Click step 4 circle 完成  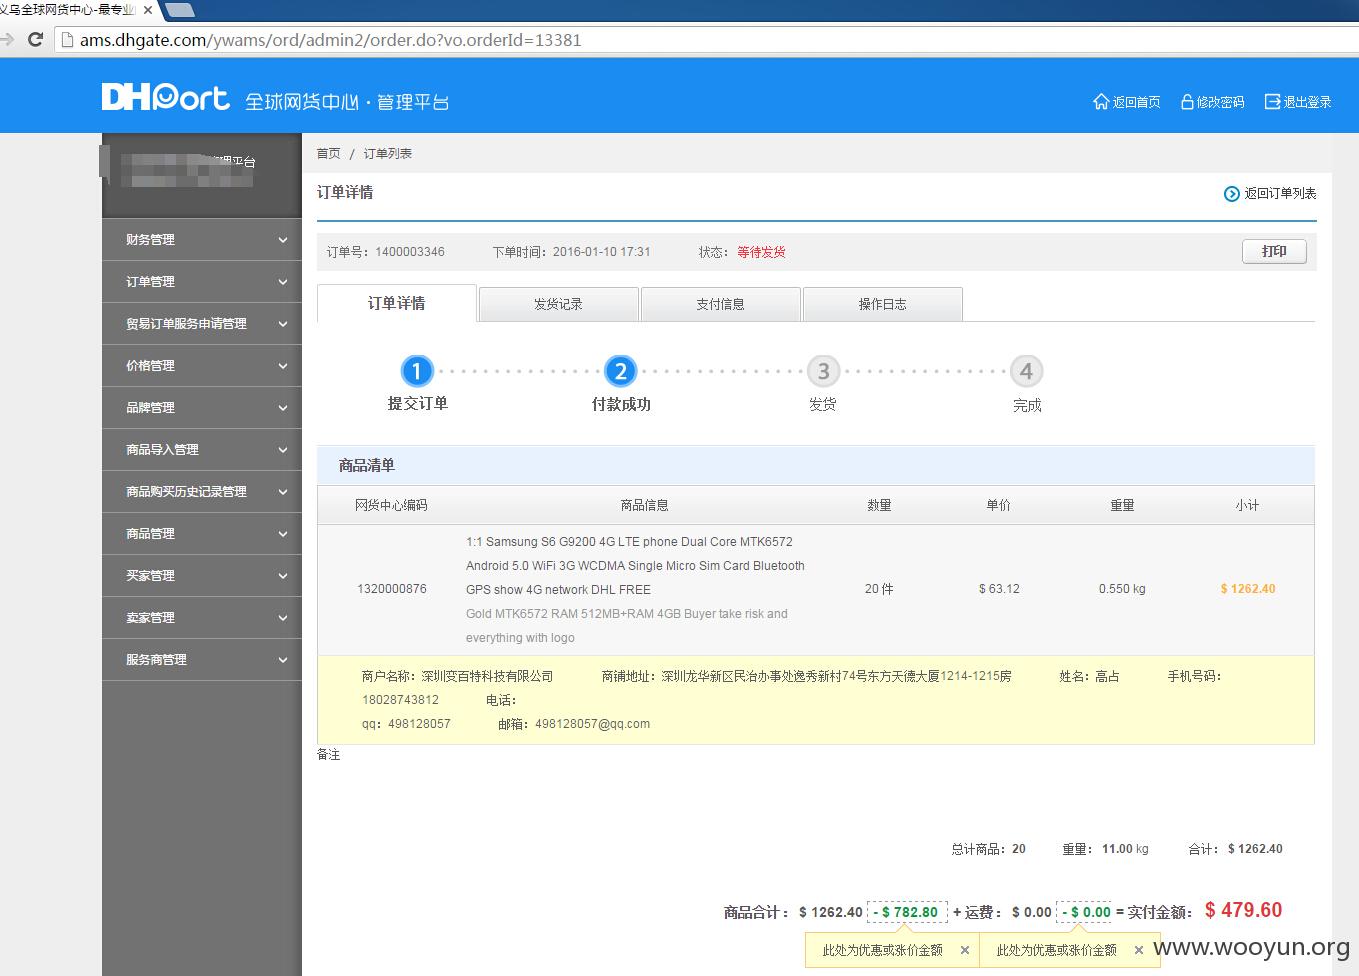click(1026, 371)
